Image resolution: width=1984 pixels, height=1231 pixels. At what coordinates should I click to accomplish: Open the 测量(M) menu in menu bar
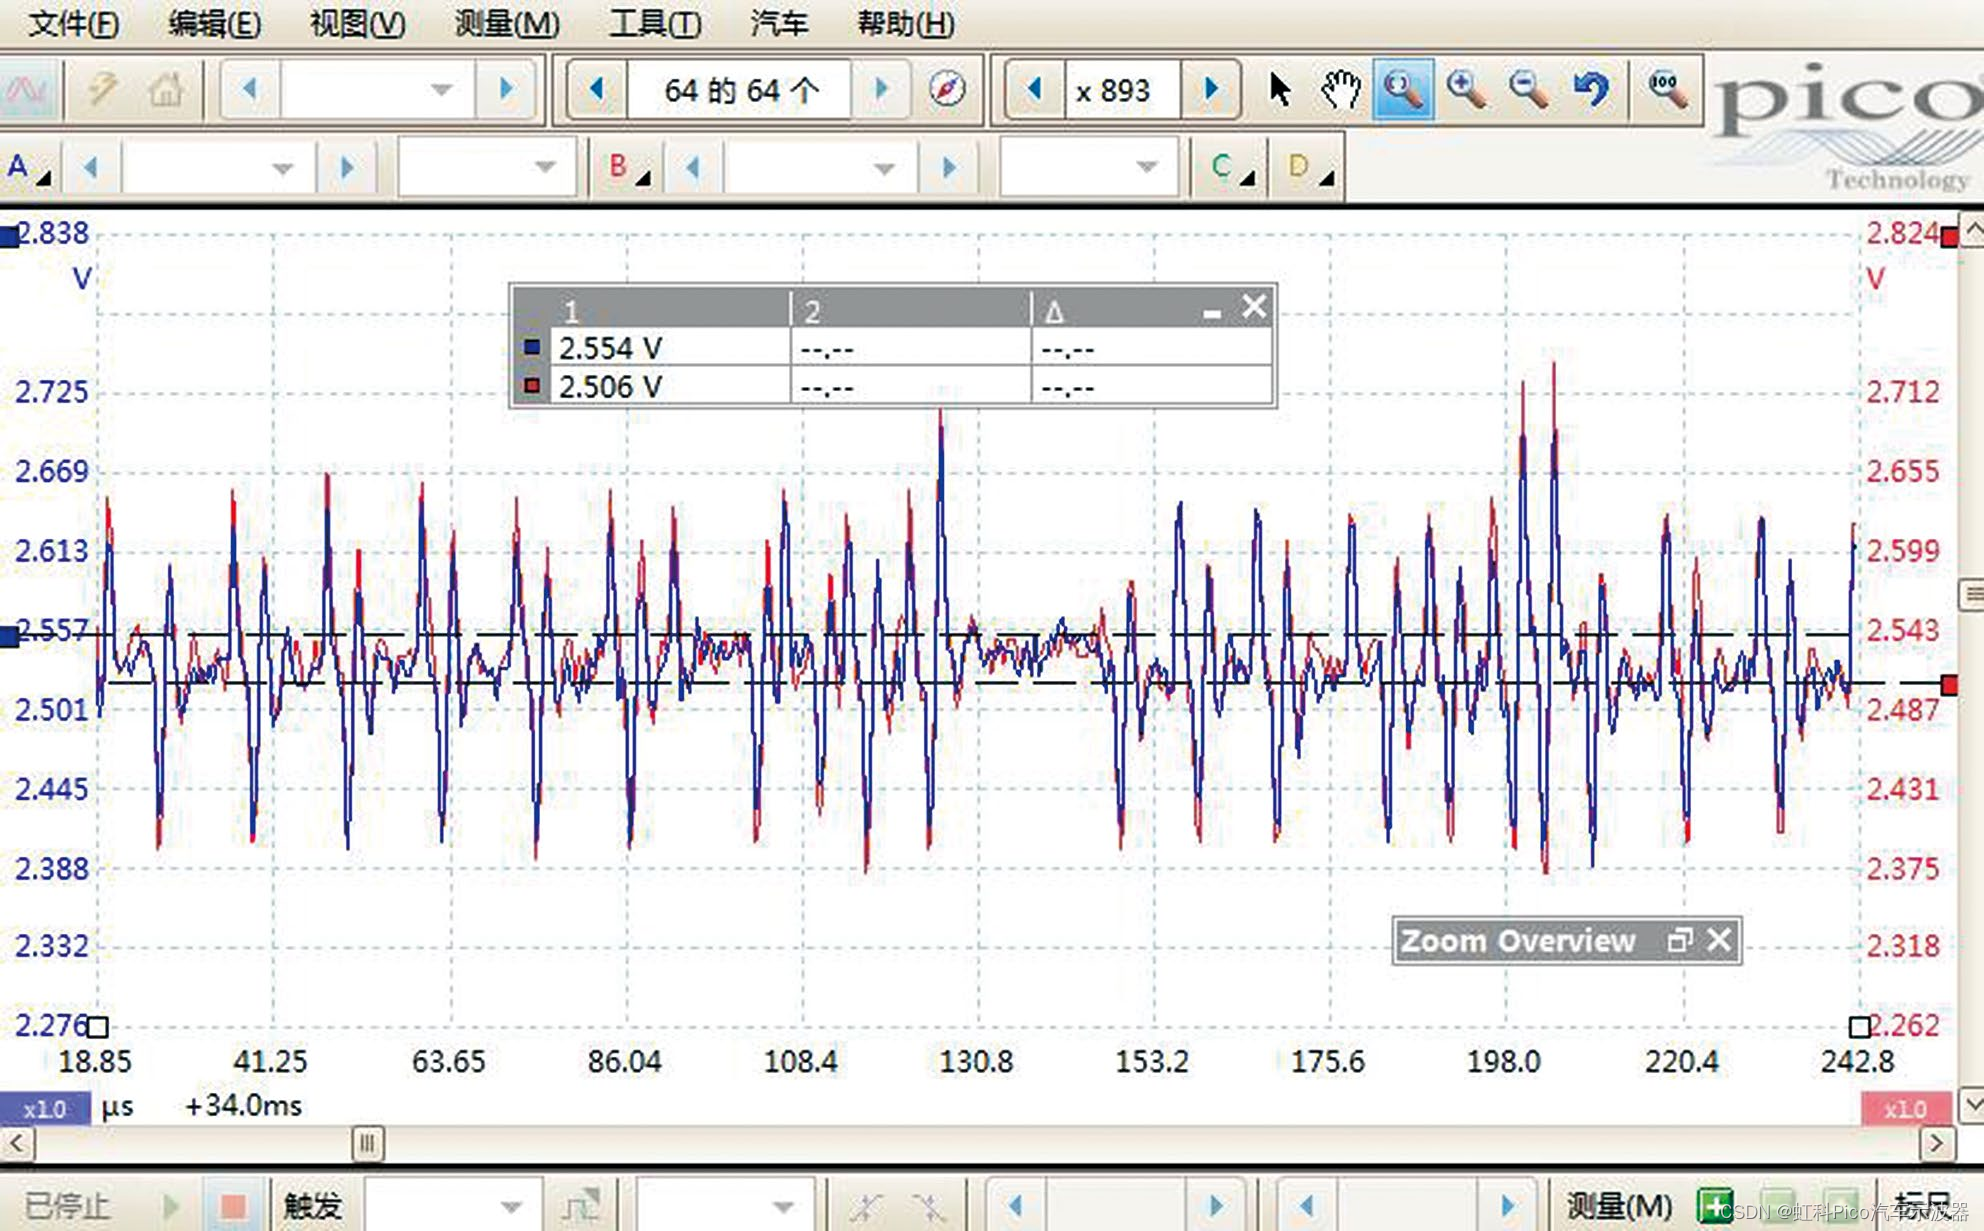[x=507, y=22]
